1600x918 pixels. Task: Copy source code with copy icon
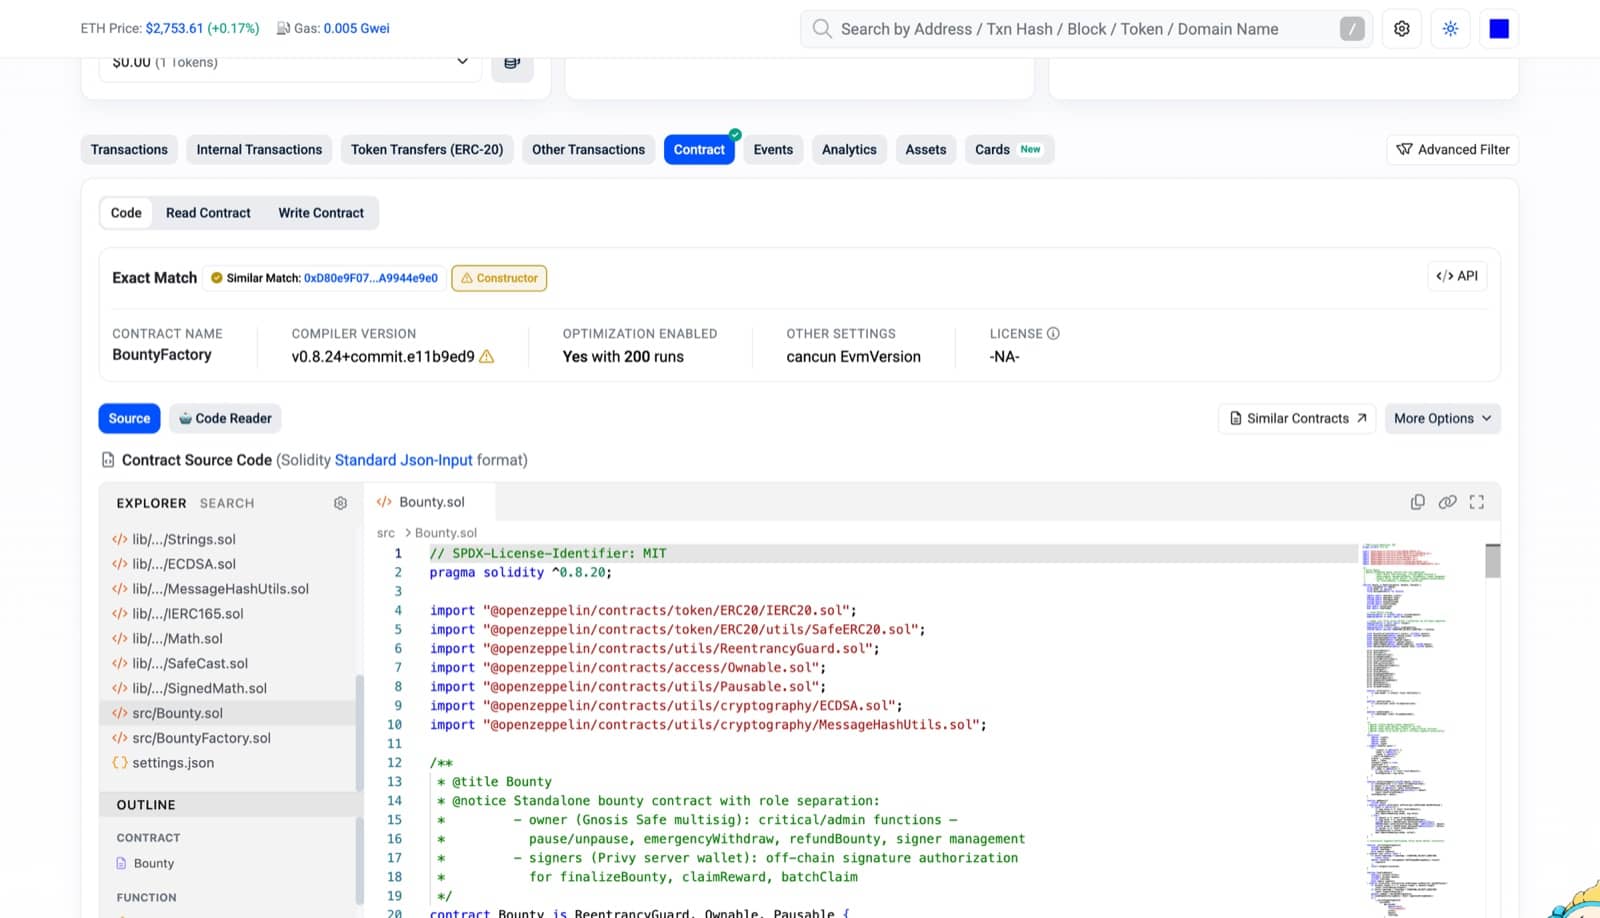tap(1417, 502)
